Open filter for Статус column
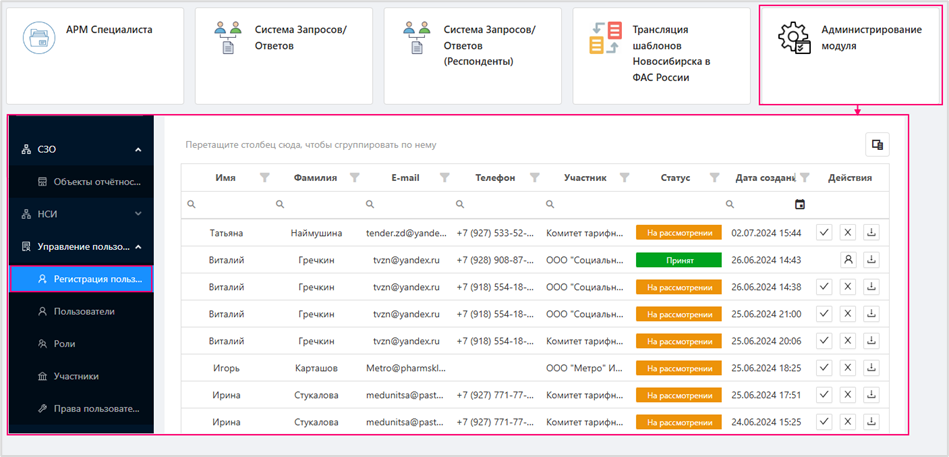The height and width of the screenshot is (457, 949). point(715,177)
